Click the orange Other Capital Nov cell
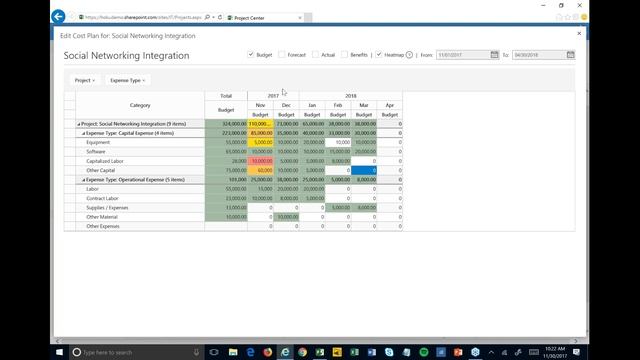640x360 pixels. 260,171
